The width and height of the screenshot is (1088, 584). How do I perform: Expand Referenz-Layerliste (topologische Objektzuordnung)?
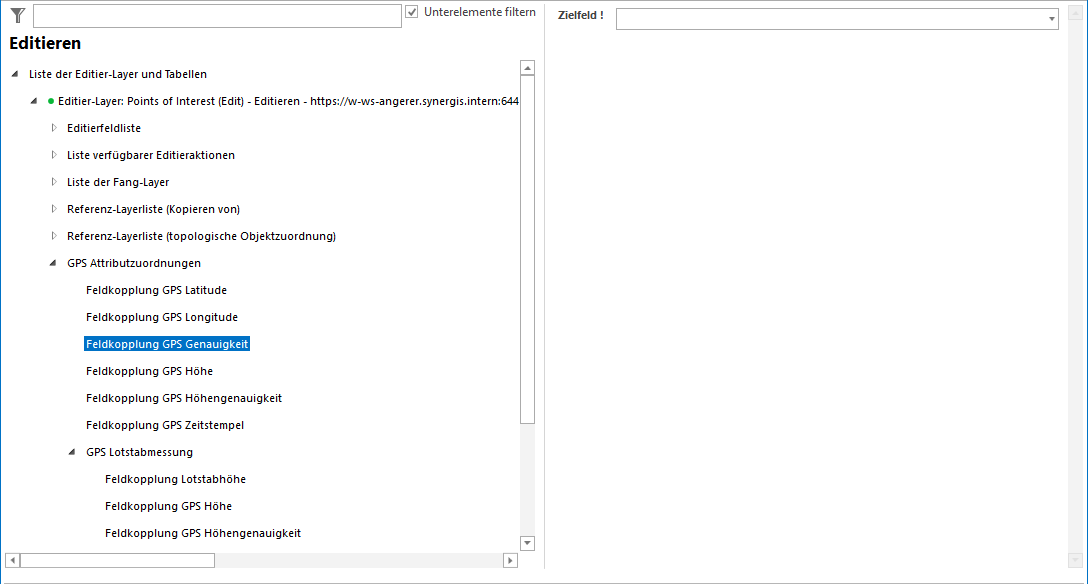(x=54, y=236)
